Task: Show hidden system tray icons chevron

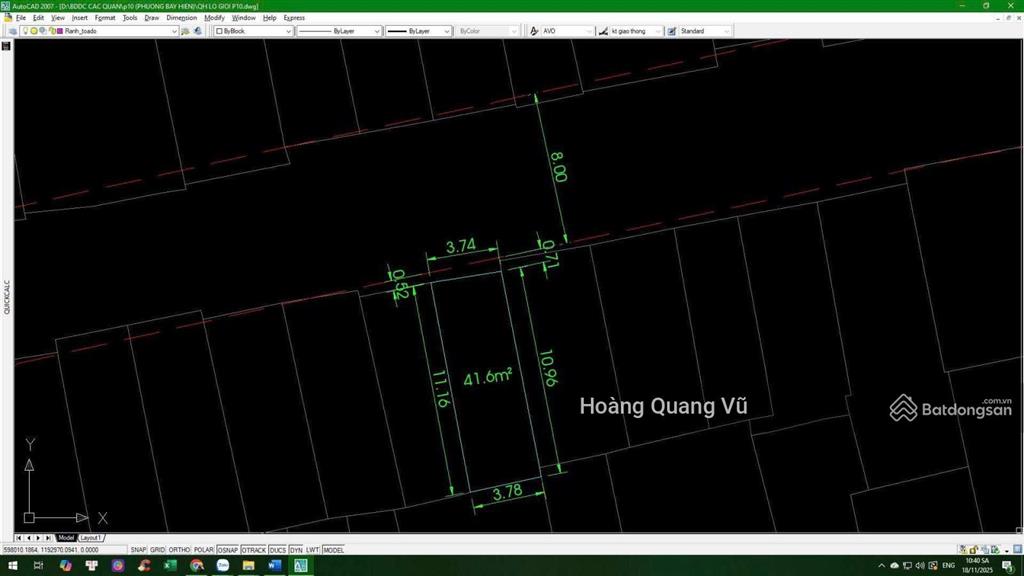Action: [x=882, y=566]
